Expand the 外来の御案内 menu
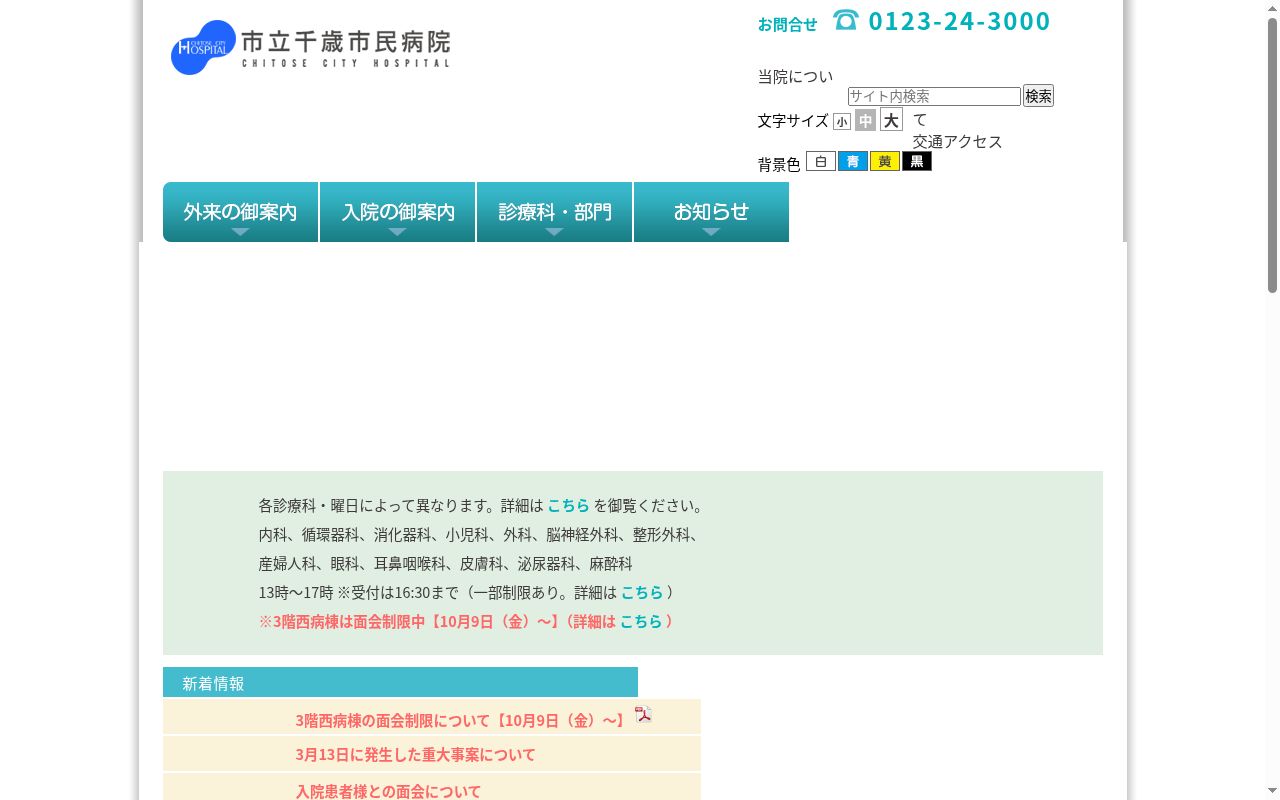The image size is (1280, 800). (x=240, y=212)
